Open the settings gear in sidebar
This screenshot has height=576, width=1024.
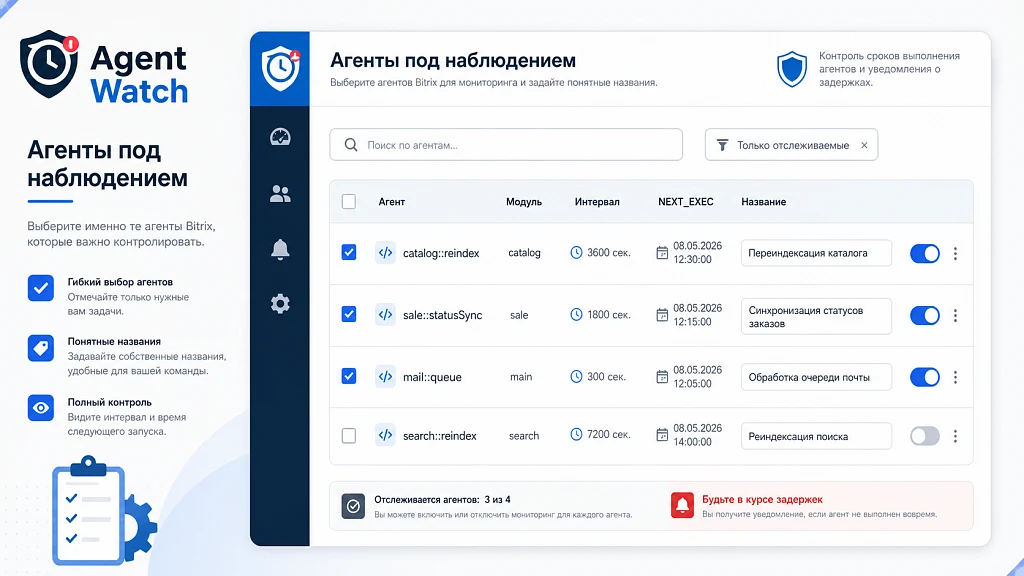click(280, 304)
